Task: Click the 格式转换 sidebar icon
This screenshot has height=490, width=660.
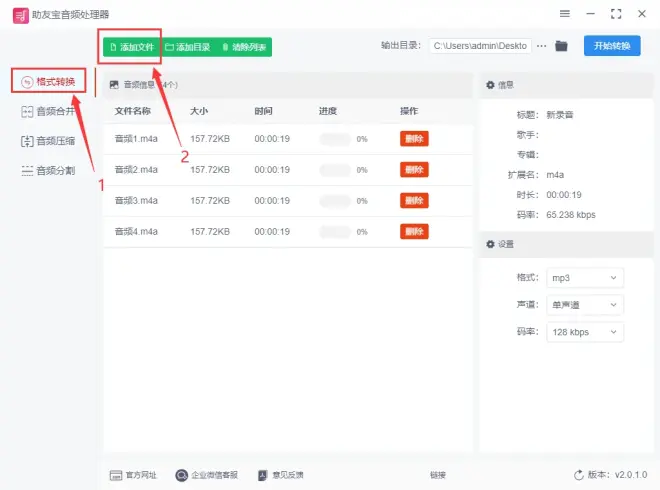Action: [x=27, y=82]
